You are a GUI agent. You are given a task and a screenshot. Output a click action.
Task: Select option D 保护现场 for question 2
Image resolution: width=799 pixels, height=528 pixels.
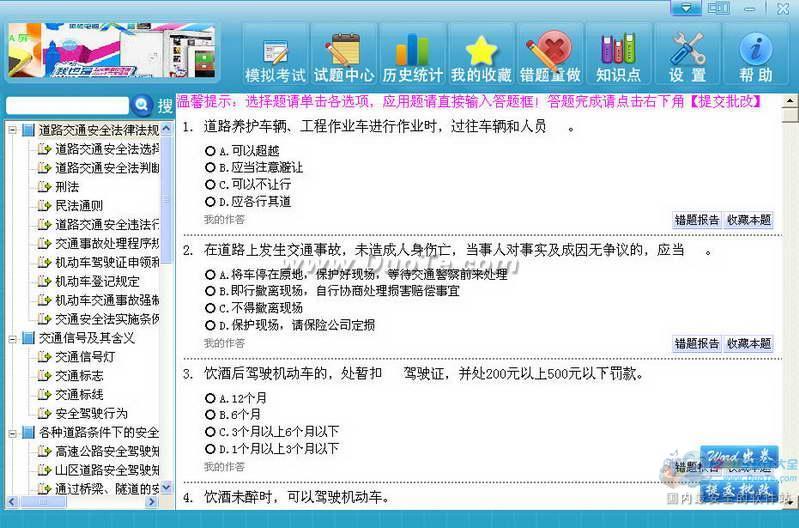pyautogui.click(x=210, y=325)
